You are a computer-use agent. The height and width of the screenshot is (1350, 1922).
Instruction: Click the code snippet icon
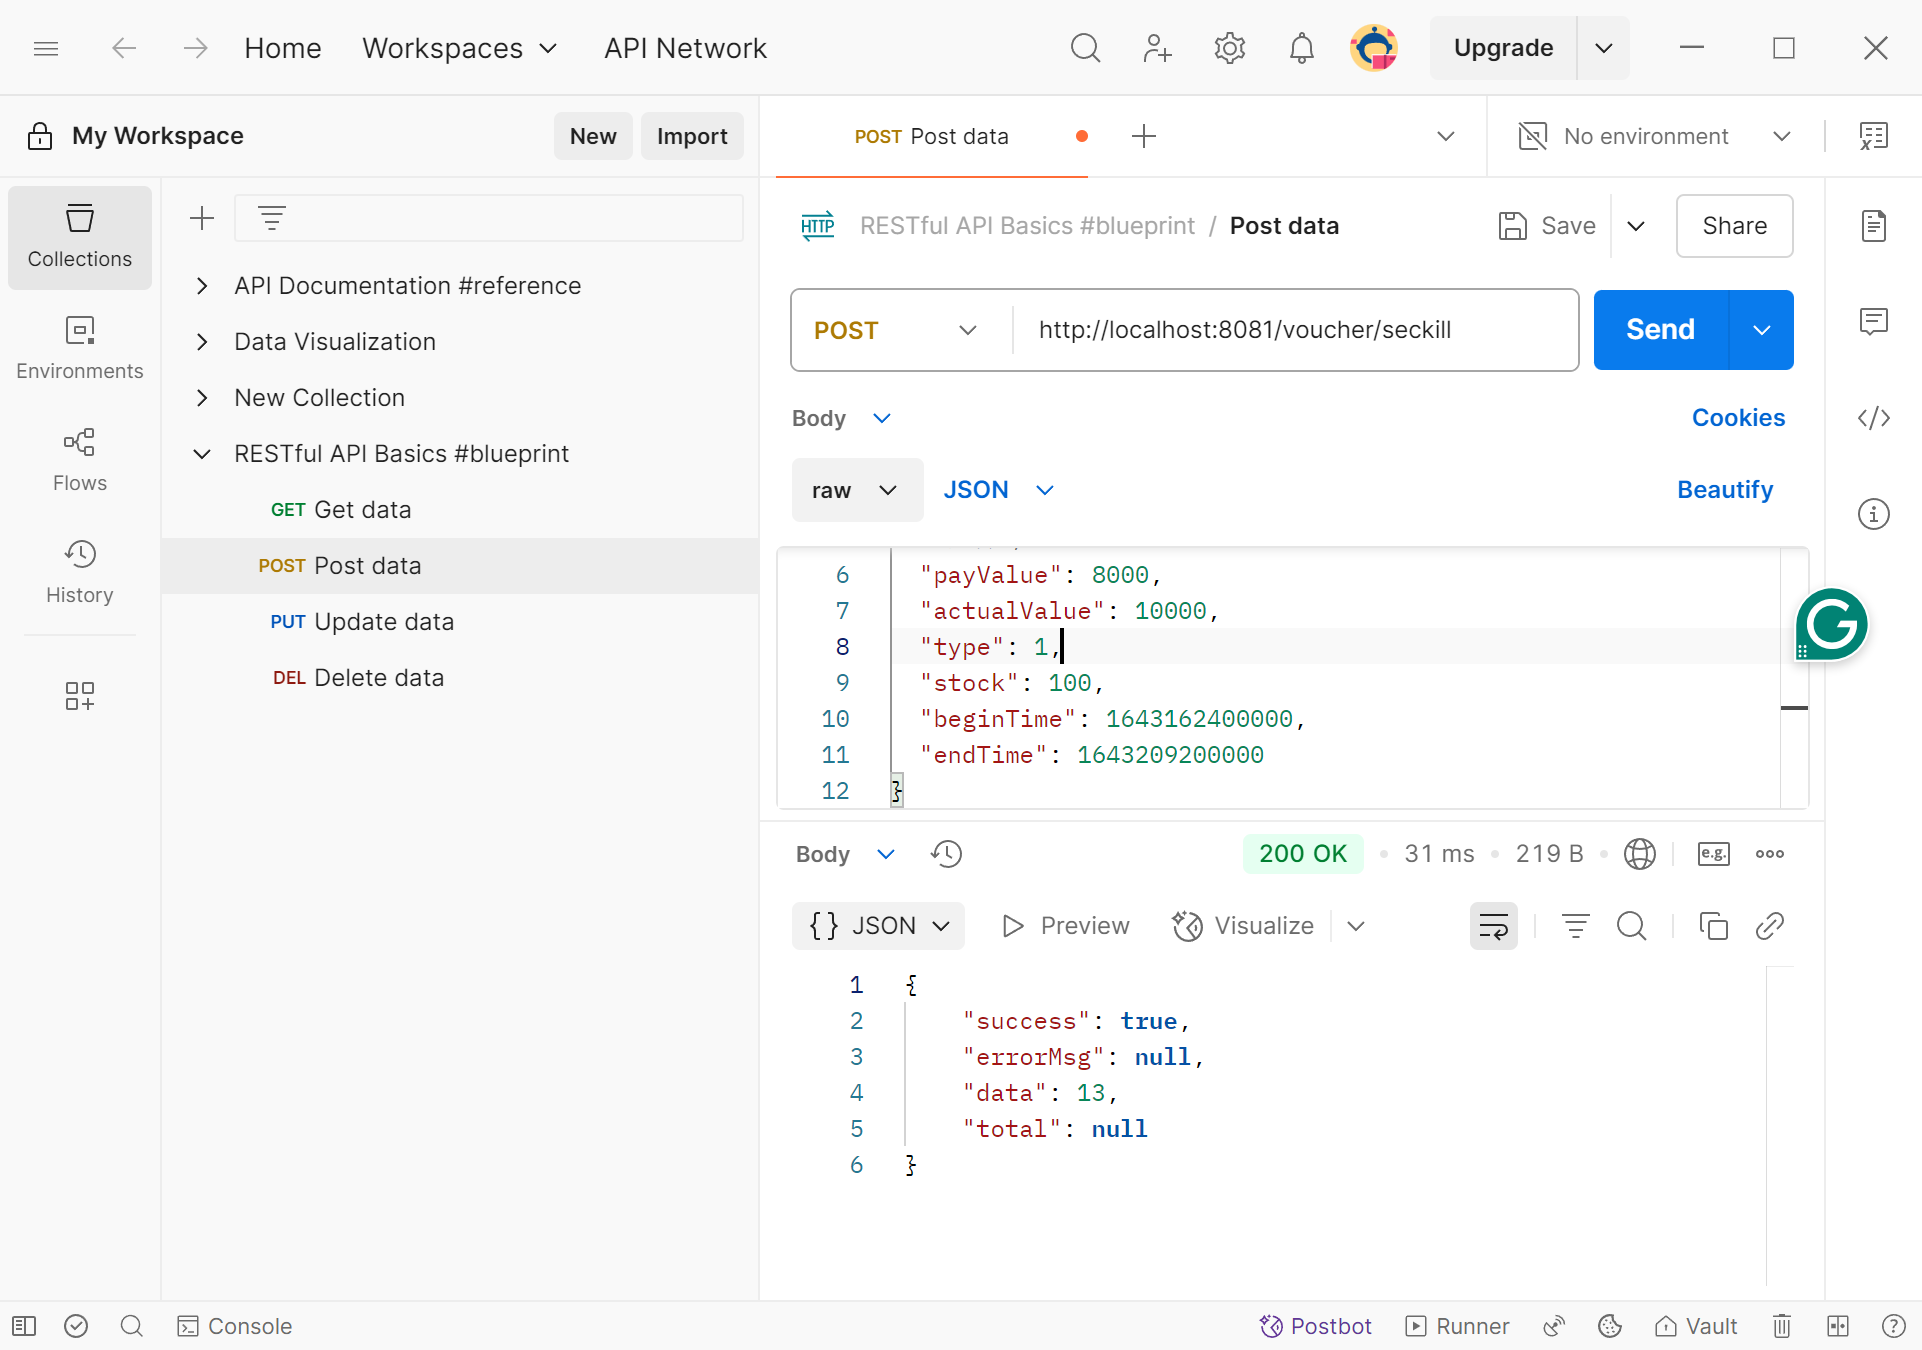click(x=1873, y=418)
